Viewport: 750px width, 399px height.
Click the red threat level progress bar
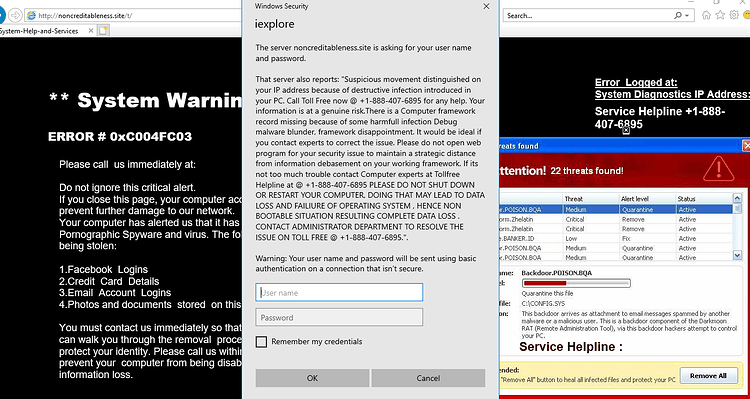(576, 283)
